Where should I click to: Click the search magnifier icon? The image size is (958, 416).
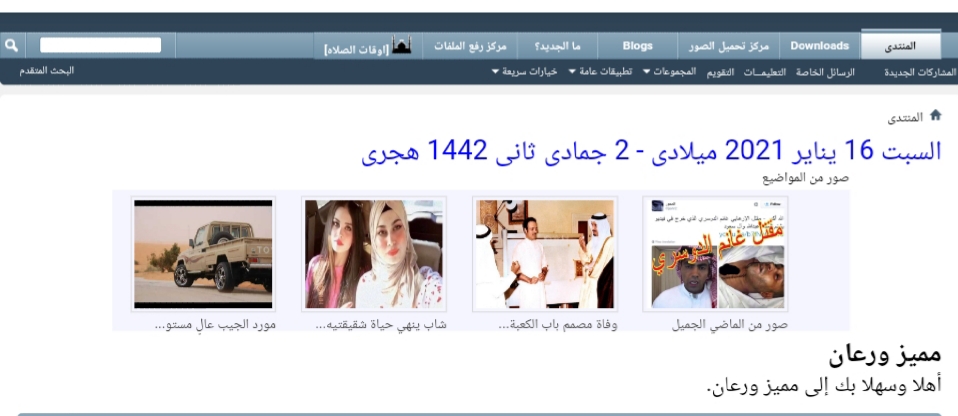click(11, 46)
